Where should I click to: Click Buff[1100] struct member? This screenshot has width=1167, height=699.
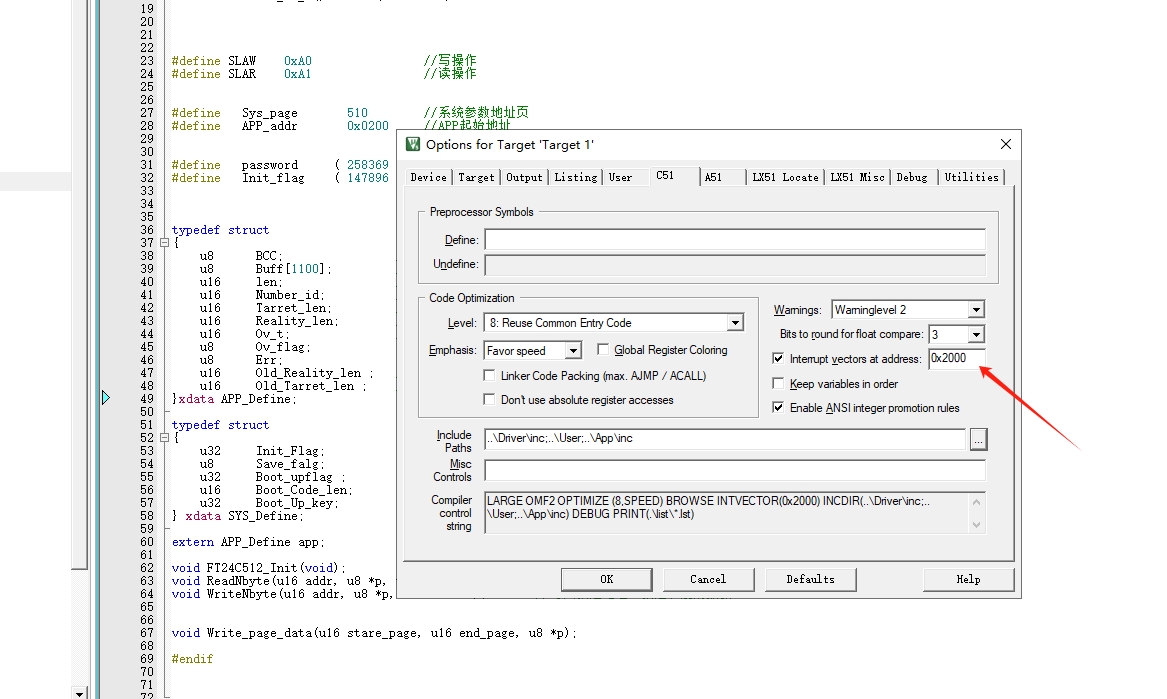tap(293, 269)
